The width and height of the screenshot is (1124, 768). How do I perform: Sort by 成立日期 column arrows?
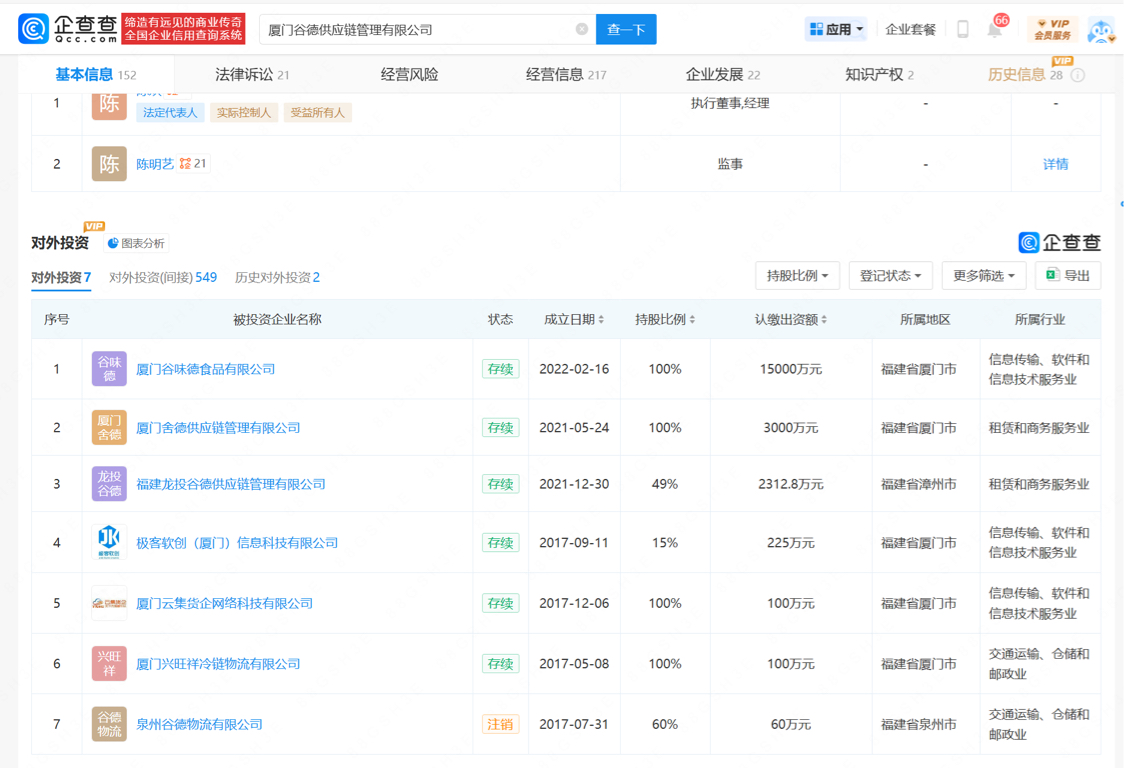pyautogui.click(x=601, y=320)
